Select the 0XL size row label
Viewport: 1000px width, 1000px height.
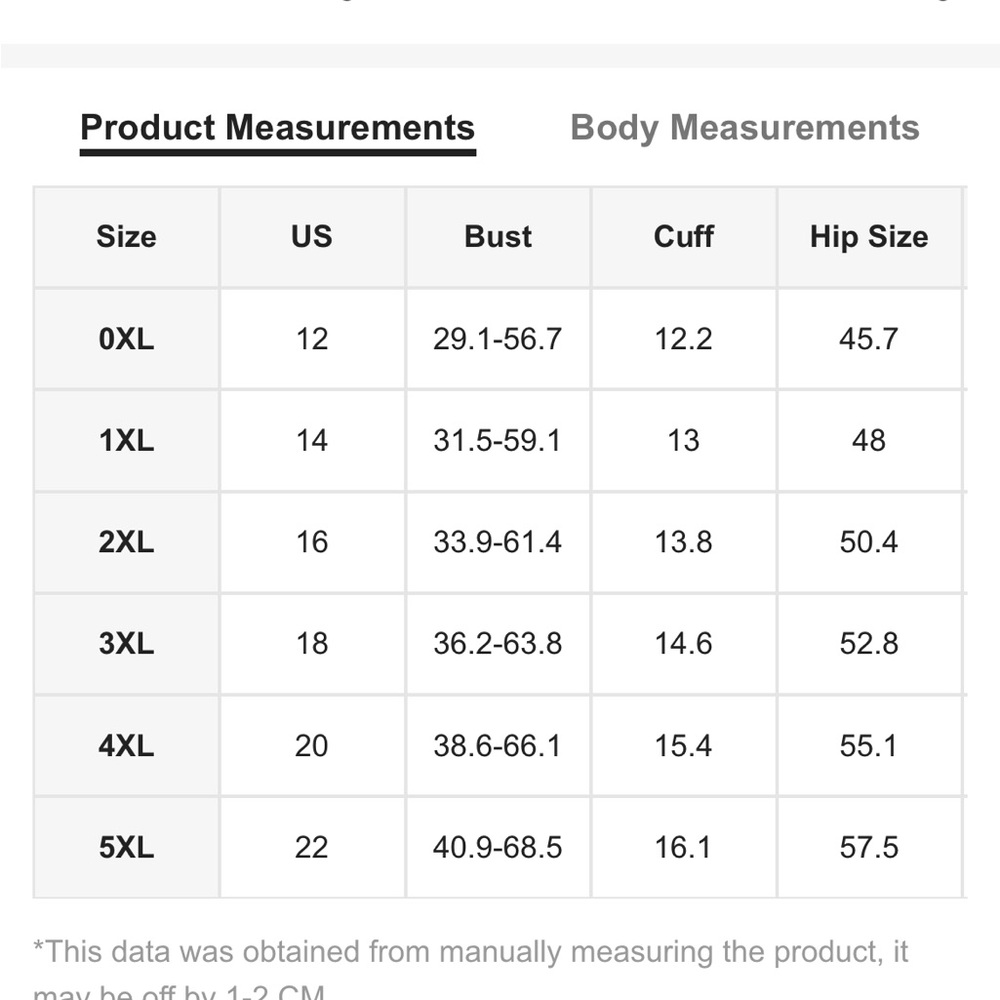pyautogui.click(x=126, y=339)
